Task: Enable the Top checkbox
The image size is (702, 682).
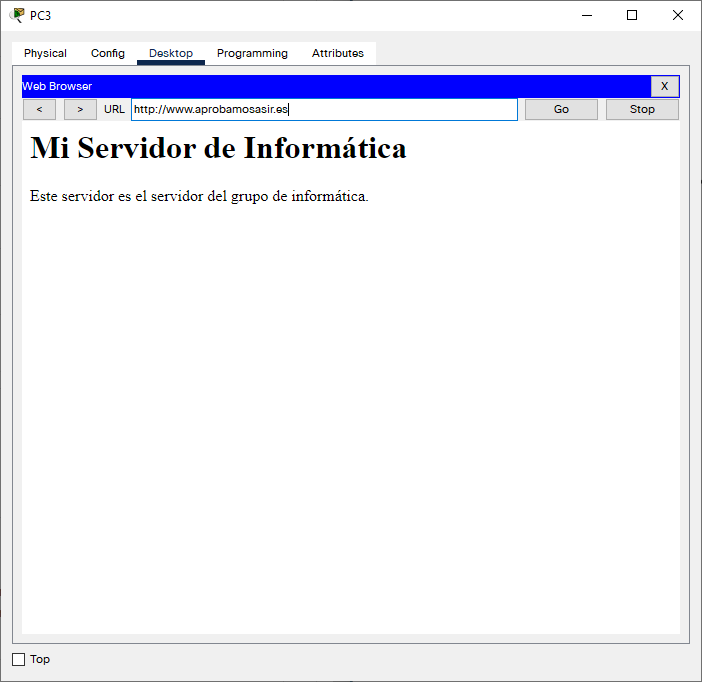Action: point(18,659)
